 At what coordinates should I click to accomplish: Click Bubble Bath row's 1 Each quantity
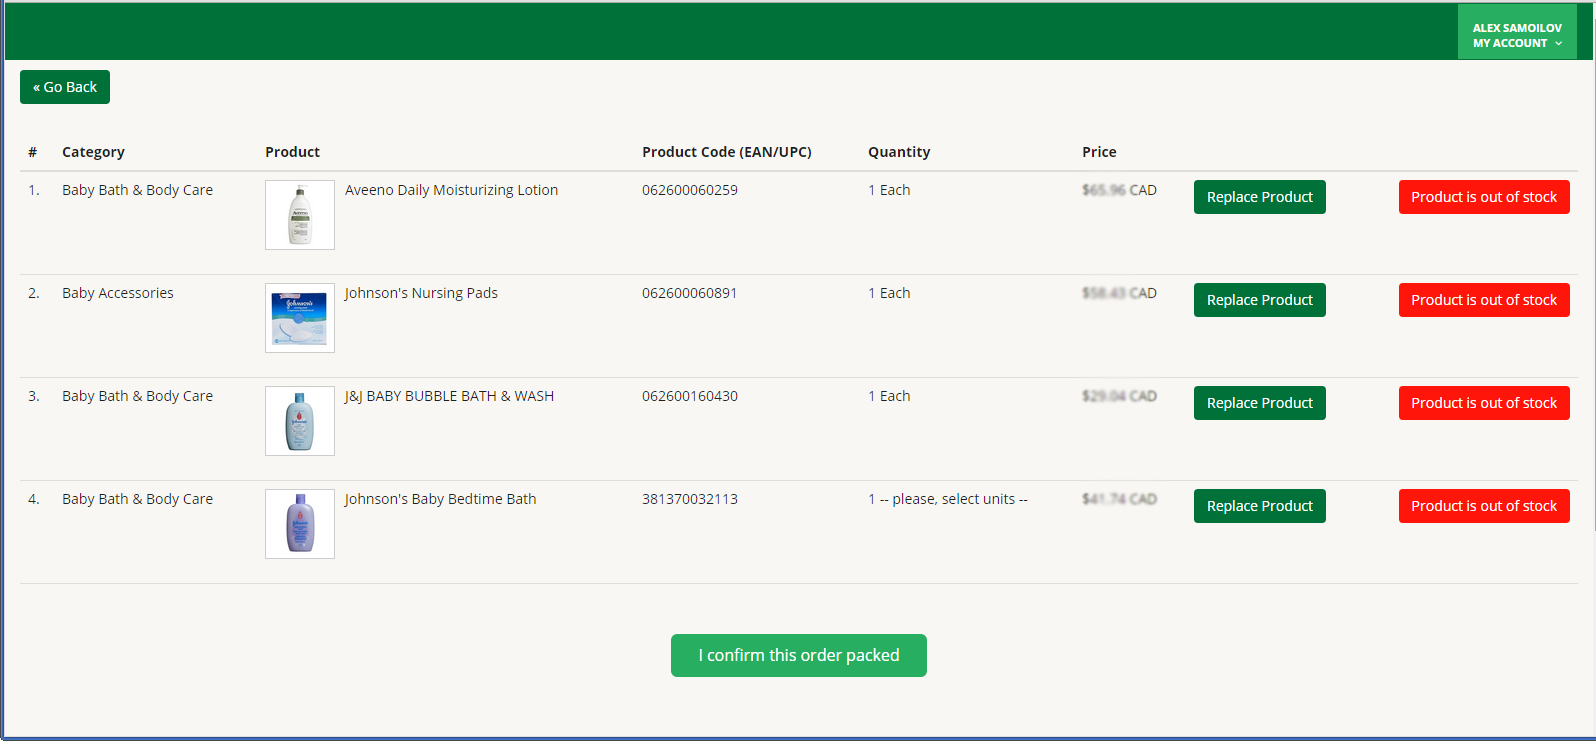(x=889, y=396)
